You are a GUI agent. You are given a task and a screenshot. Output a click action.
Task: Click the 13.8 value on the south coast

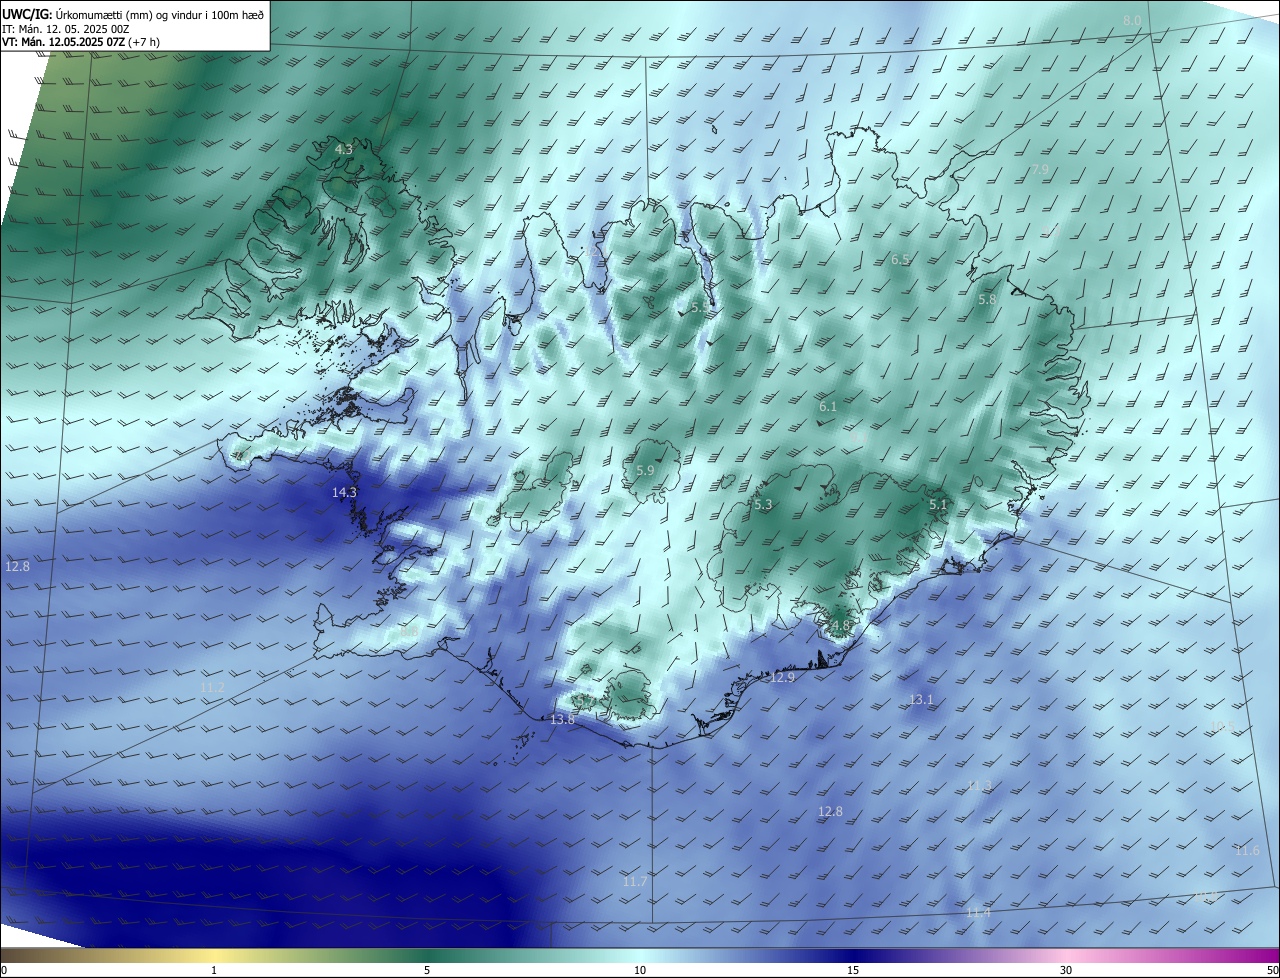click(x=563, y=720)
